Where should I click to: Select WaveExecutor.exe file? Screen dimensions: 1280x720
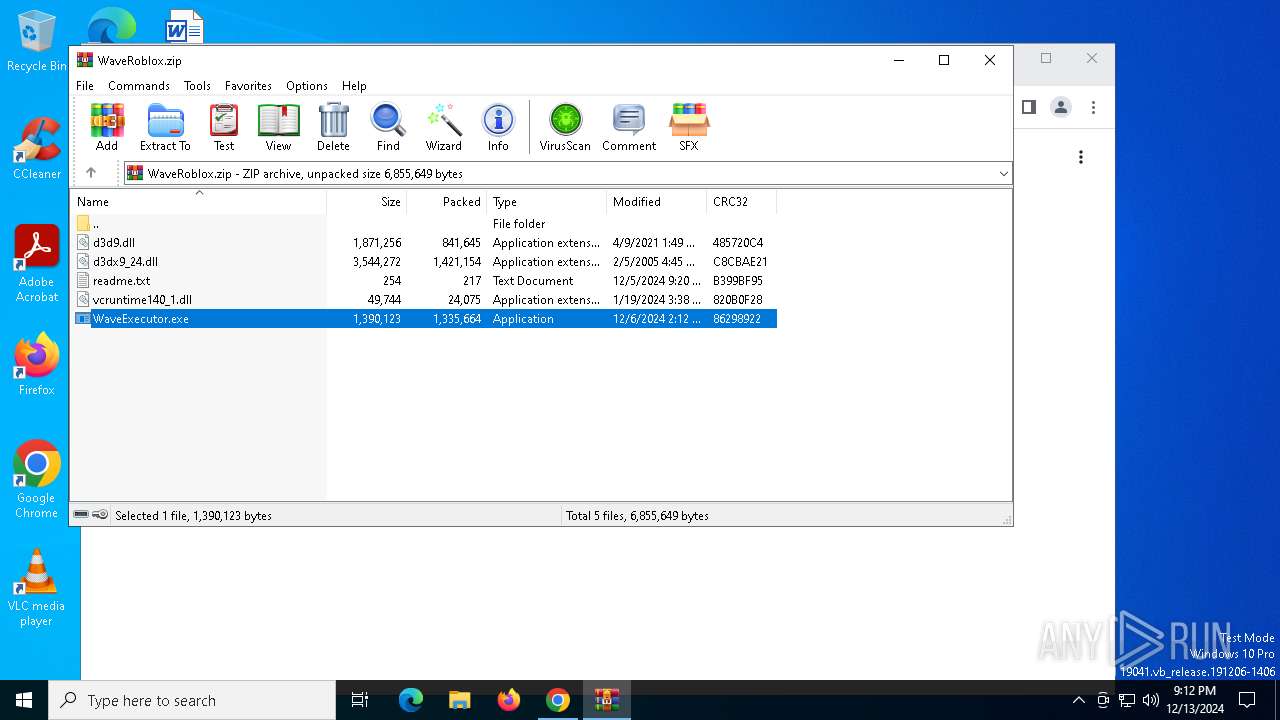[424, 319]
